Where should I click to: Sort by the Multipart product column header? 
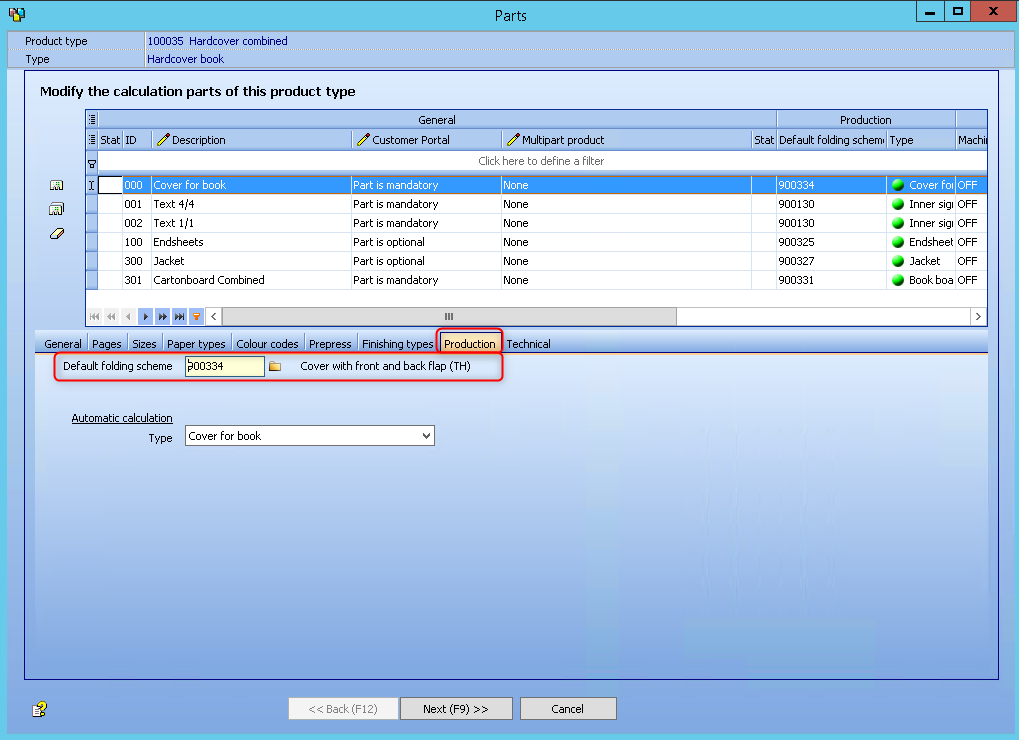[x=626, y=140]
